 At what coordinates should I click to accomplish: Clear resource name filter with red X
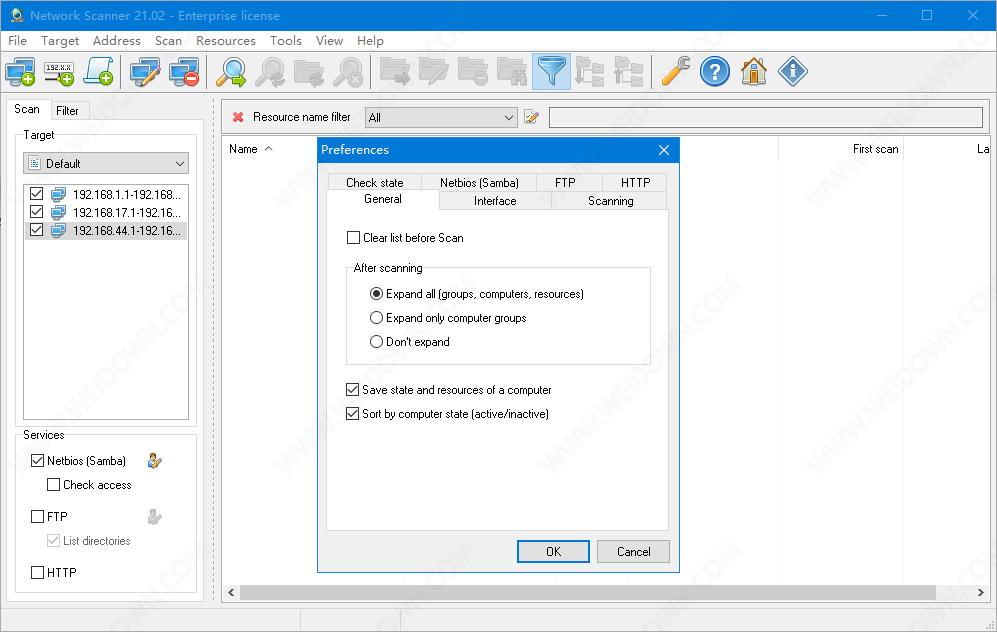point(238,117)
